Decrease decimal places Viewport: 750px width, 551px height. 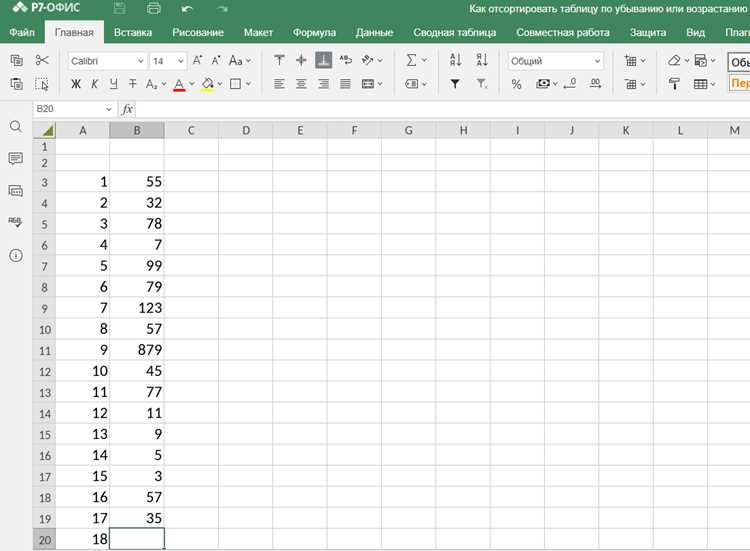coord(570,84)
